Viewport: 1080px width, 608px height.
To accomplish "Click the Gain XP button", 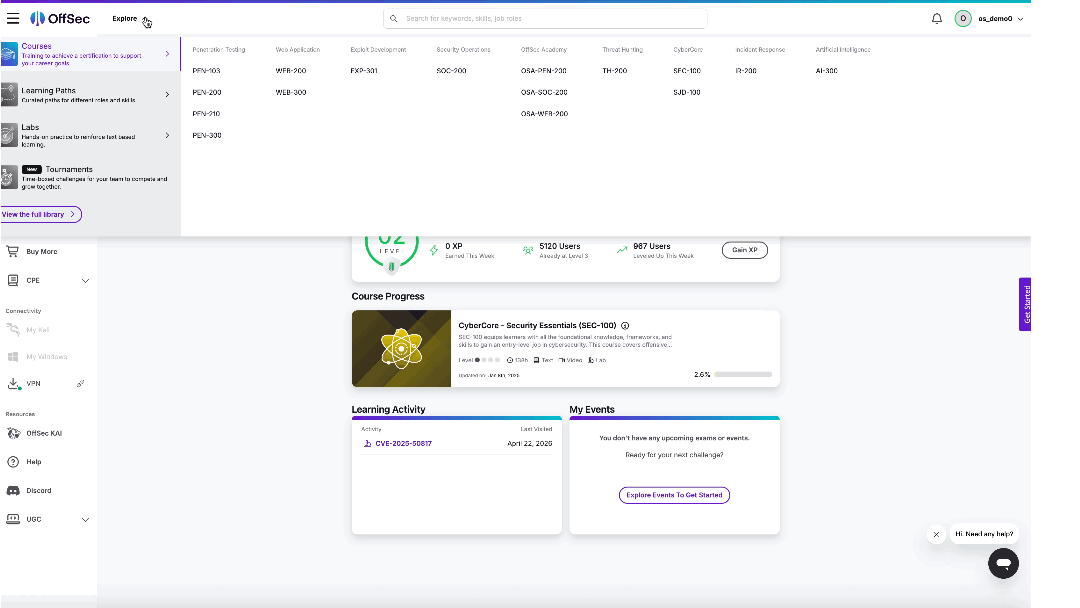I will [745, 250].
